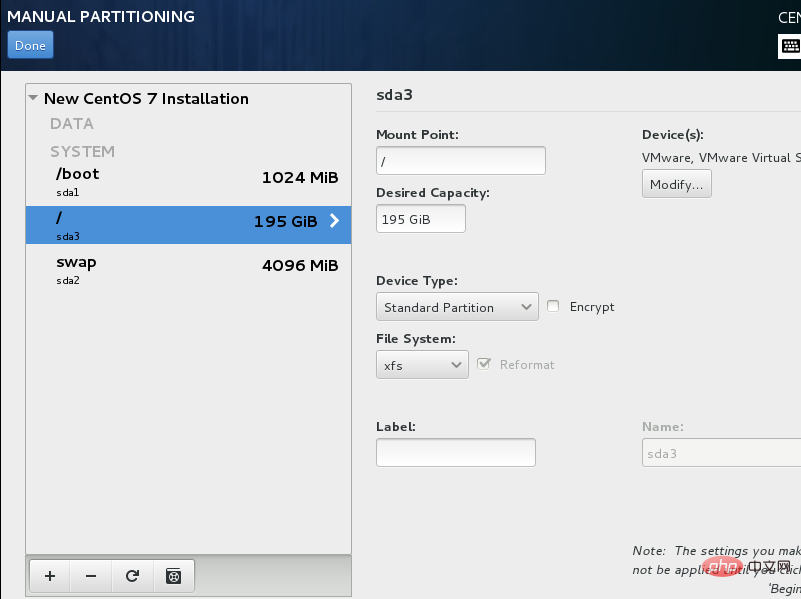Screen dimensions: 801x599
Task: Enable the Encrypt checkbox
Action: tap(553, 306)
